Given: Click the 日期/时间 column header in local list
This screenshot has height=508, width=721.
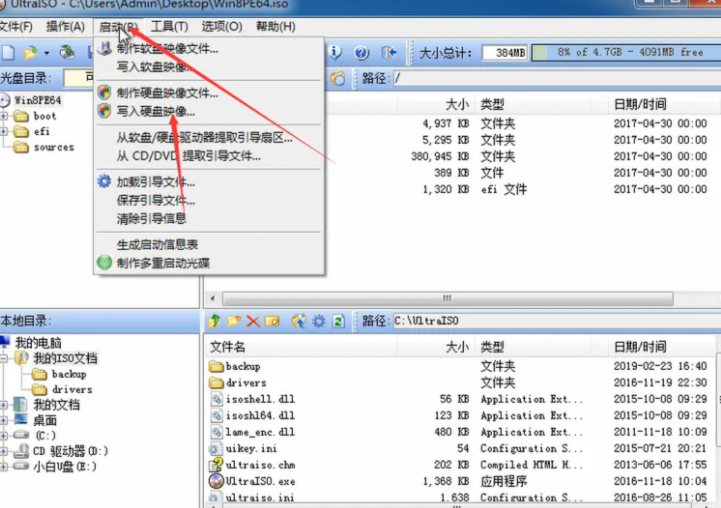Looking at the screenshot, I should 639,346.
